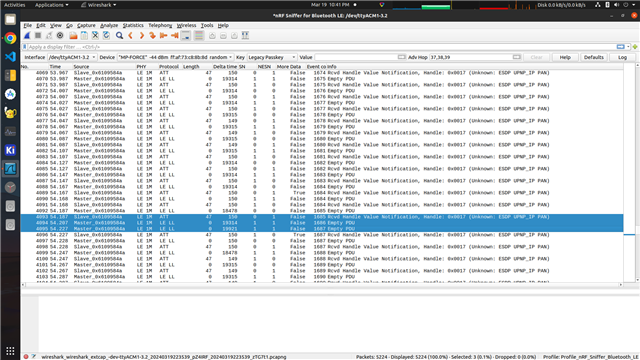
Task: Sort packets by the Time column header
Action: coord(55,67)
